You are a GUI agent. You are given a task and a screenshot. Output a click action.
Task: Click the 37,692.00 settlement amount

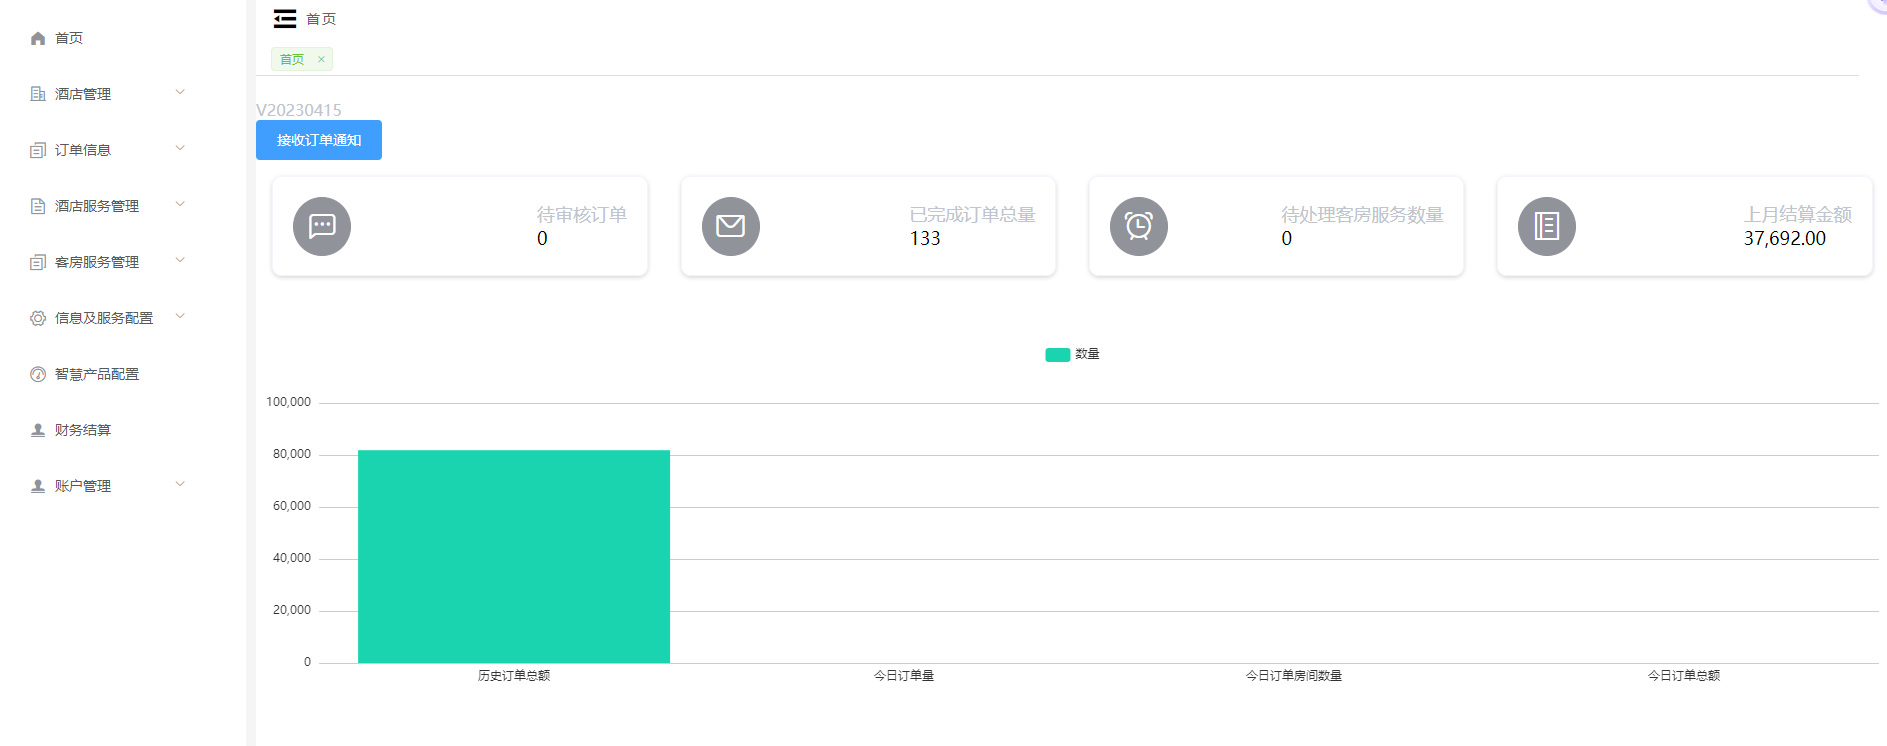pyautogui.click(x=1785, y=238)
